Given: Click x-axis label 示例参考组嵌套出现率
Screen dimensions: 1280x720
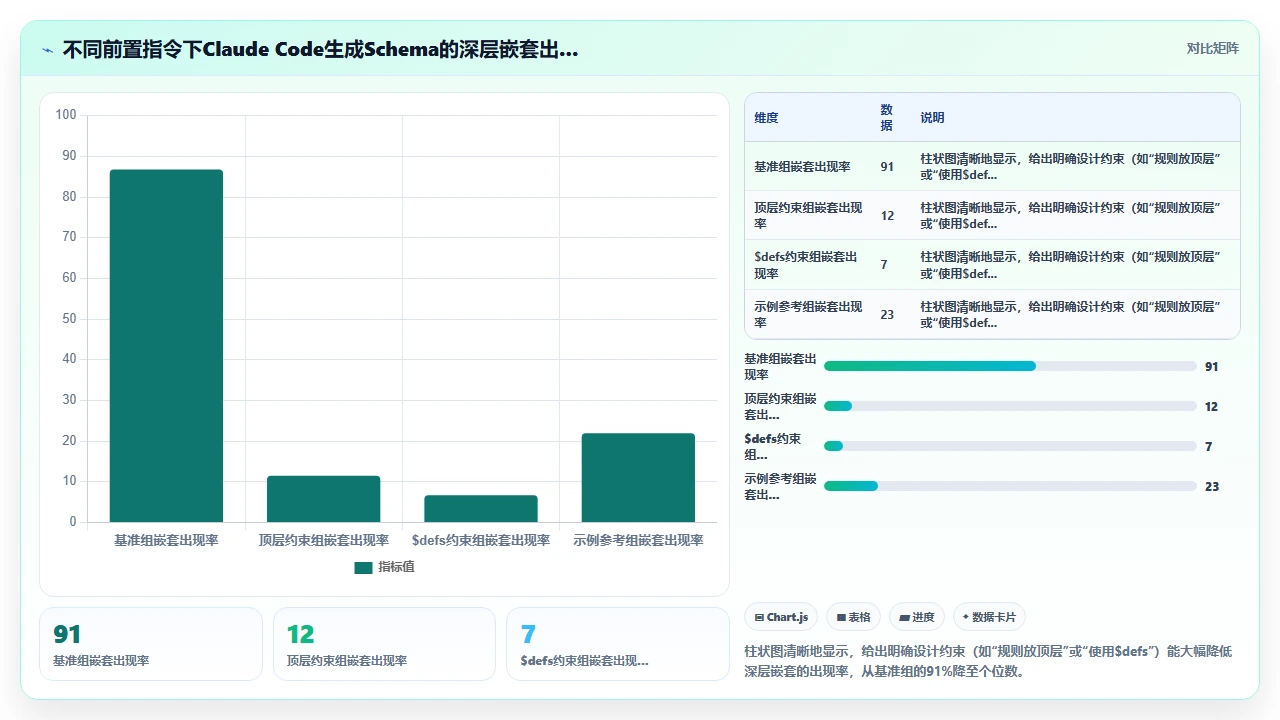Looking at the screenshot, I should [638, 540].
